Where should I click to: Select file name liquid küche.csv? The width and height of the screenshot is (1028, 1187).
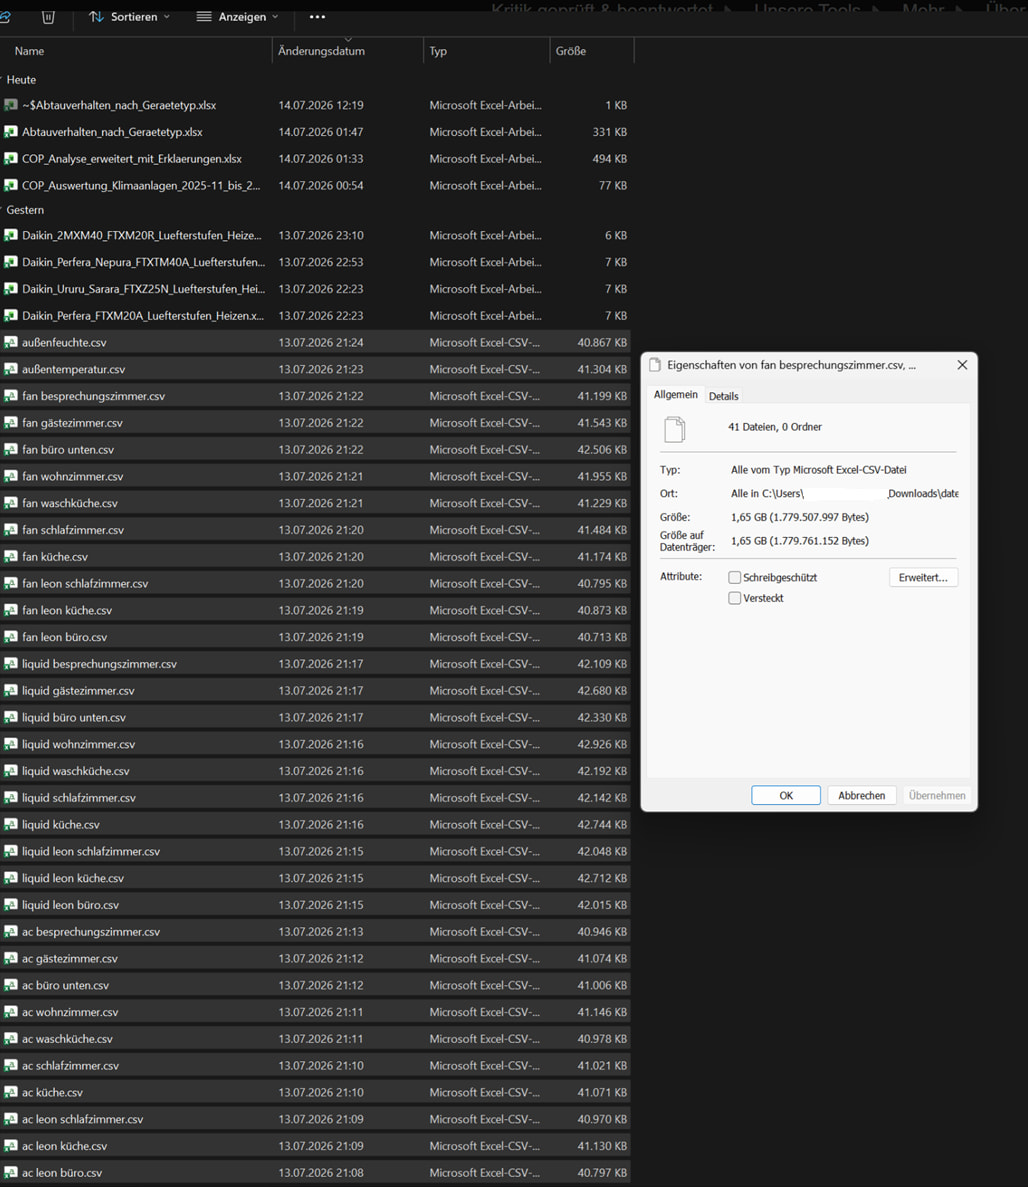61,824
